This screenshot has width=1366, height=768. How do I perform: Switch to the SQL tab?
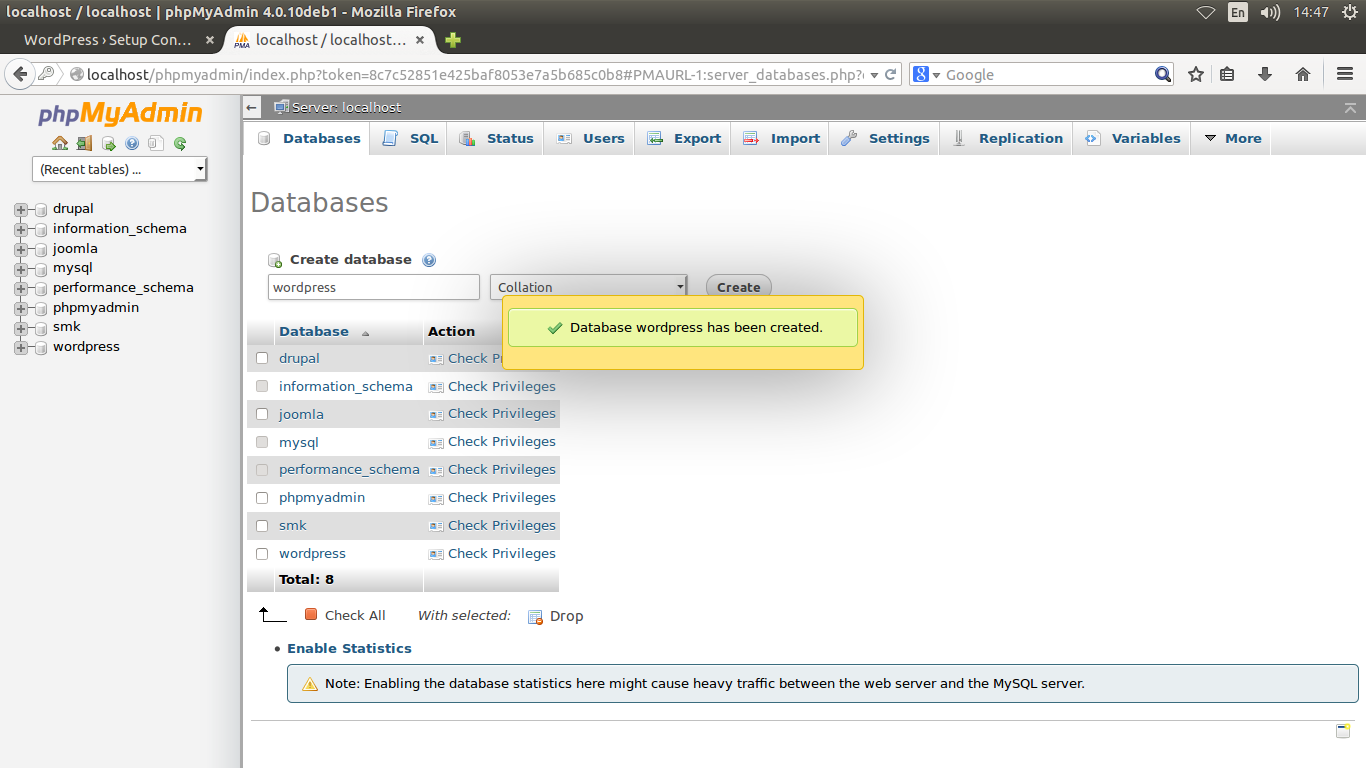[410, 138]
